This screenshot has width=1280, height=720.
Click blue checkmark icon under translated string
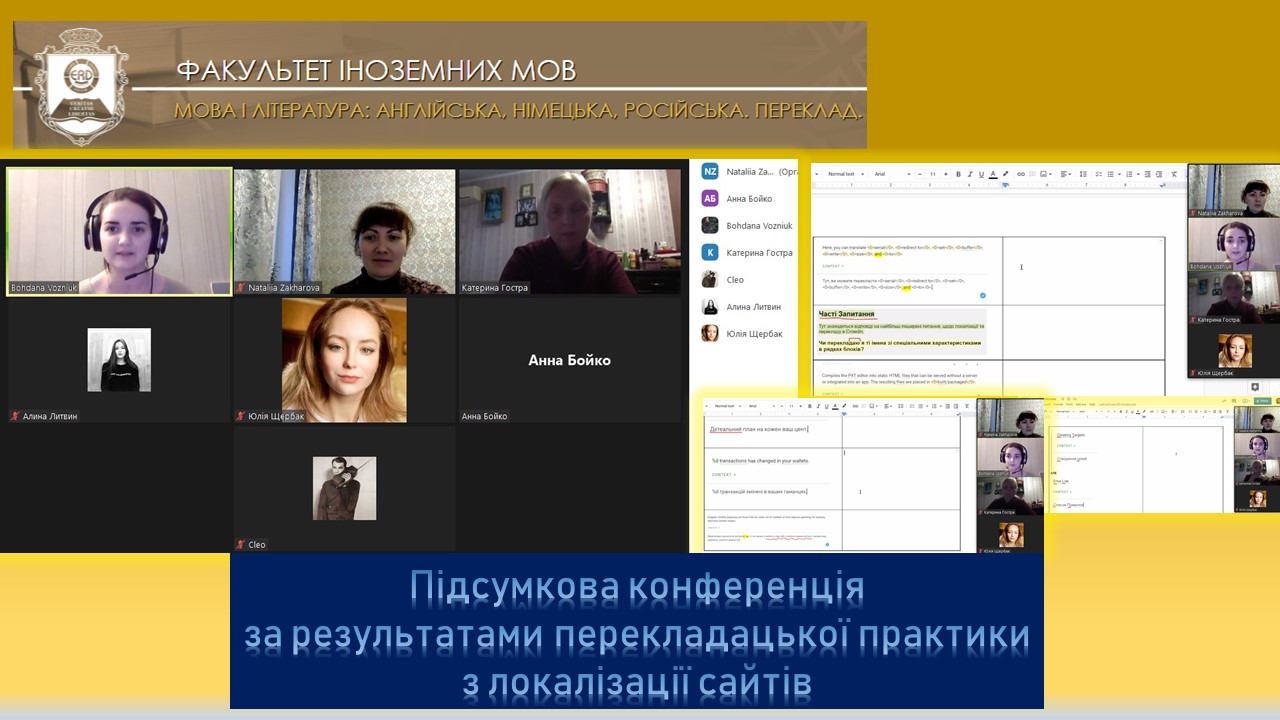click(982, 295)
